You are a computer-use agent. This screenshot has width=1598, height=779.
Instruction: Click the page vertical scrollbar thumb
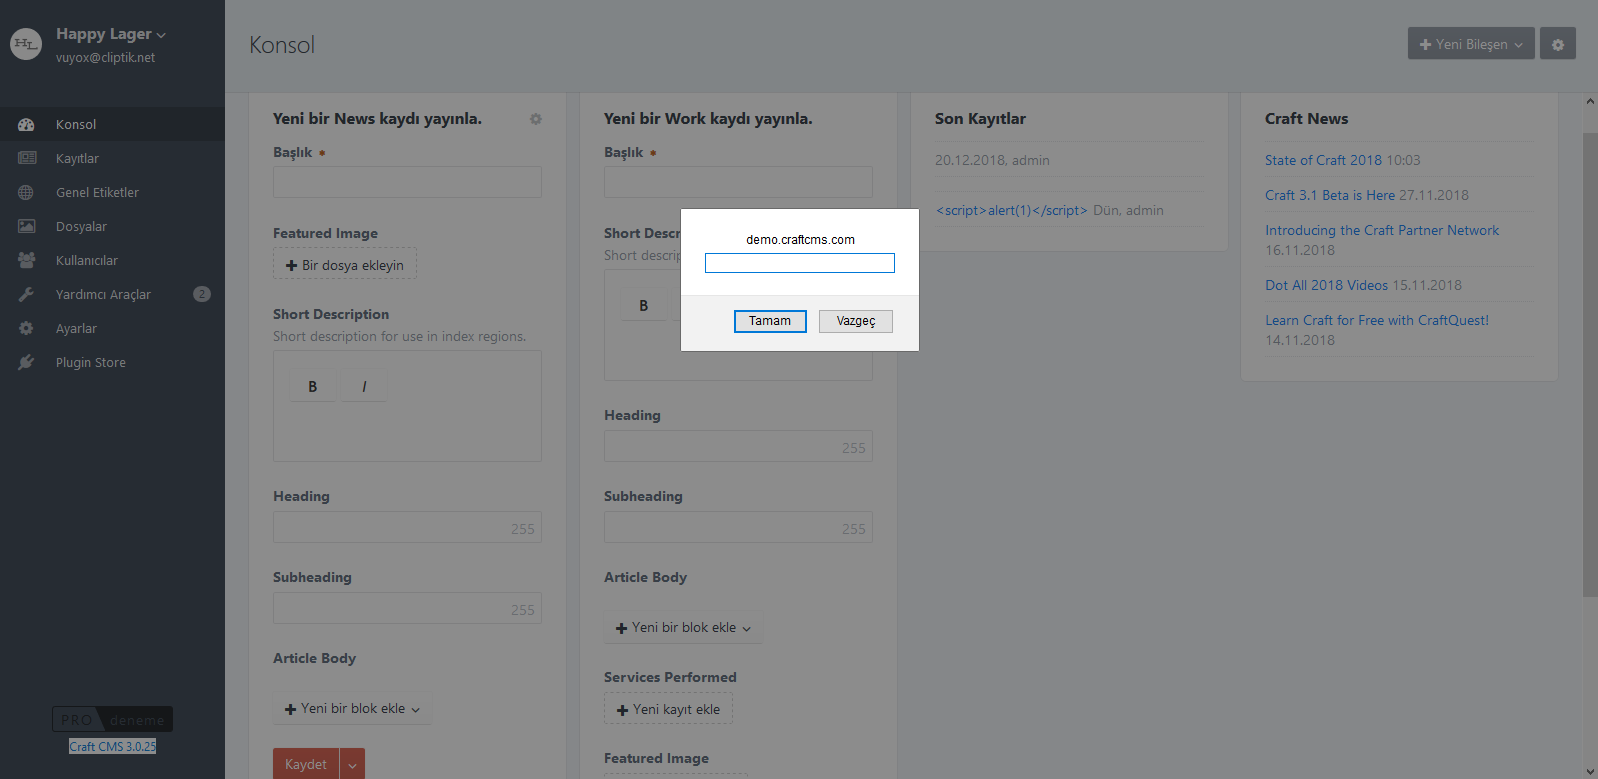click(1590, 364)
